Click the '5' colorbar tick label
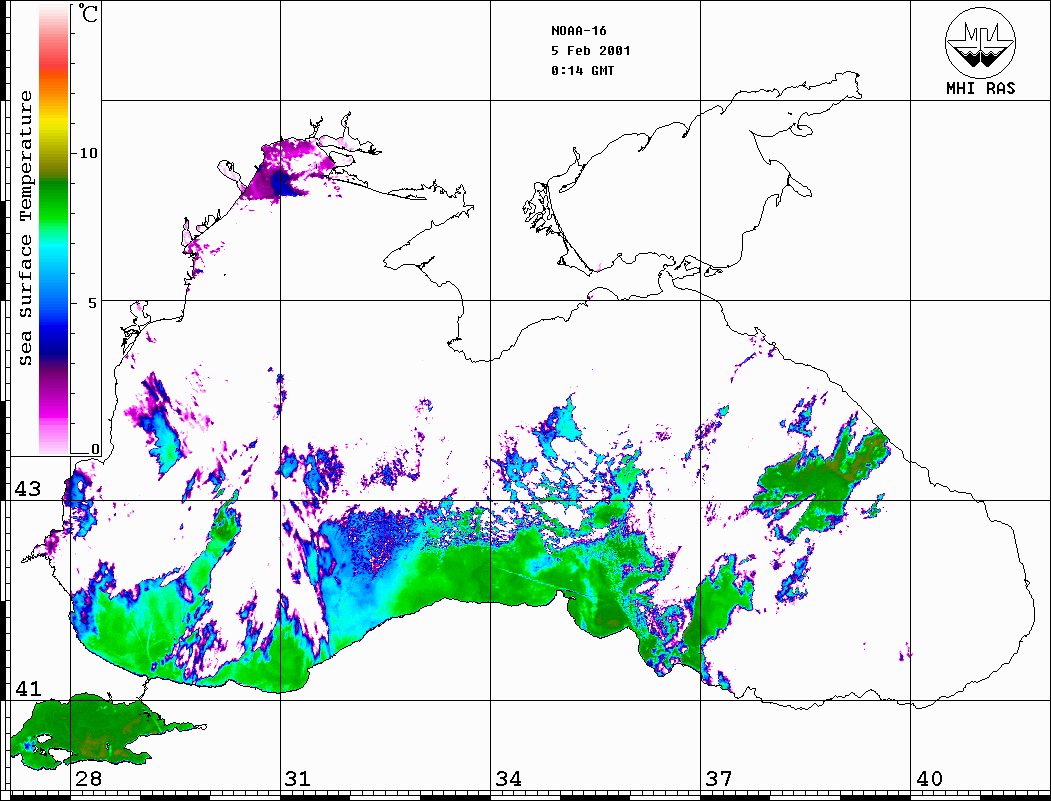Image resolution: width=1051 pixels, height=801 pixels. tap(92, 302)
